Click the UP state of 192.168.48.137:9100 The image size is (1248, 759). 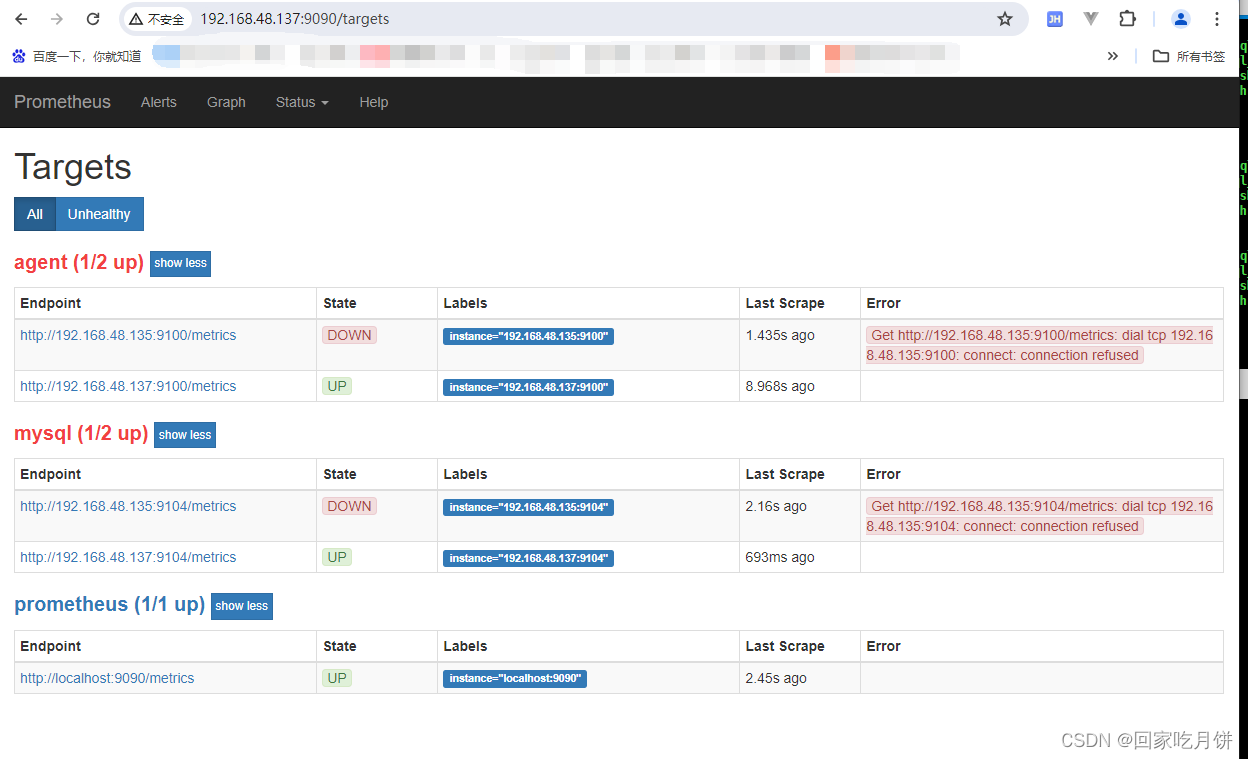coord(337,386)
